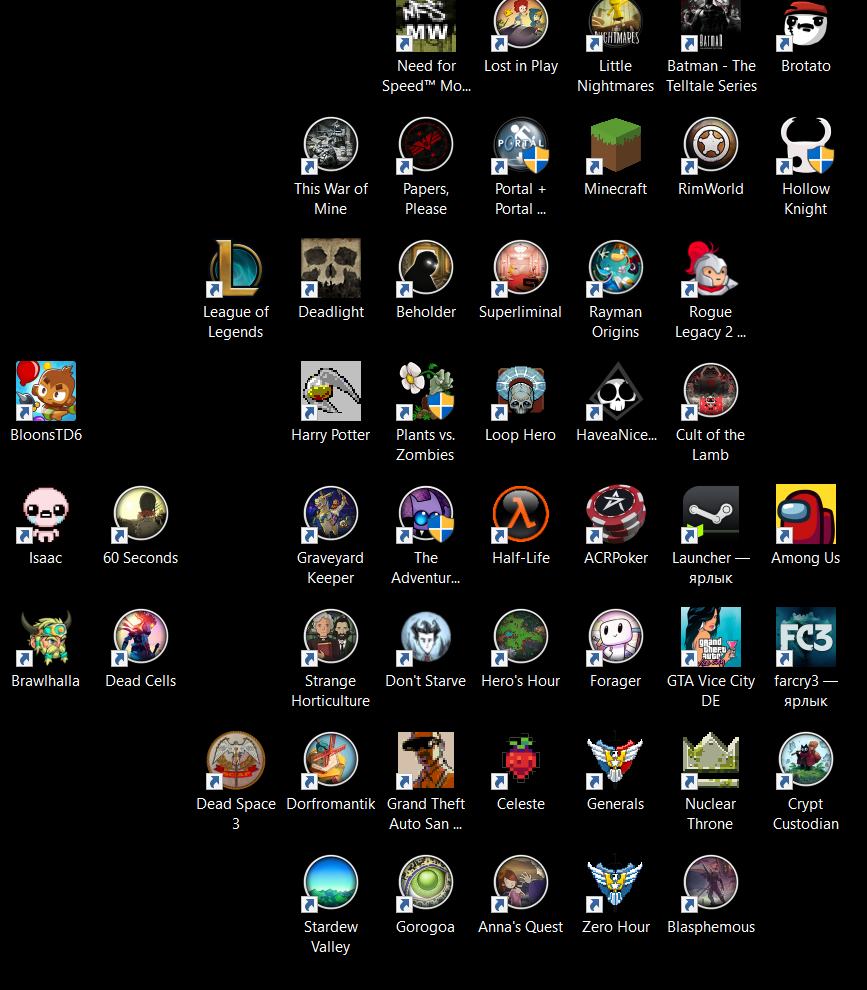The width and height of the screenshot is (867, 990).
Task: Select the Nuclear Throne crown icon
Action: click(710, 761)
